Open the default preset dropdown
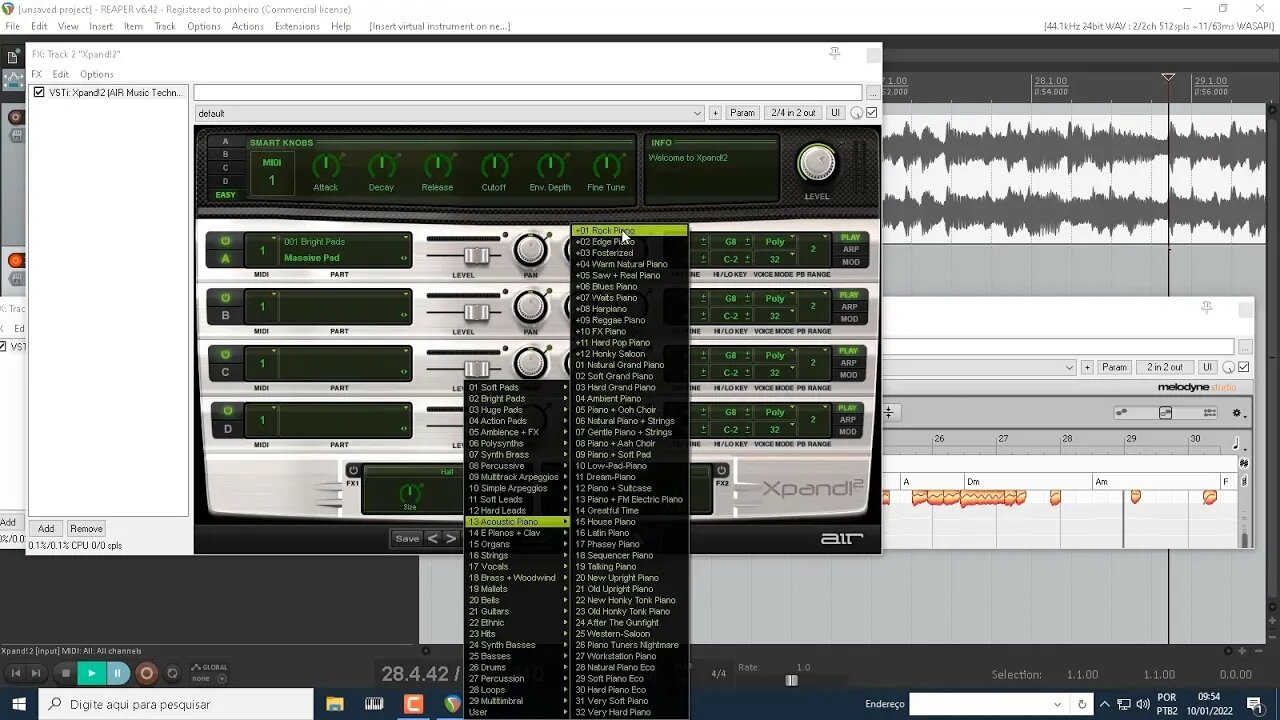1280x720 pixels. (450, 113)
